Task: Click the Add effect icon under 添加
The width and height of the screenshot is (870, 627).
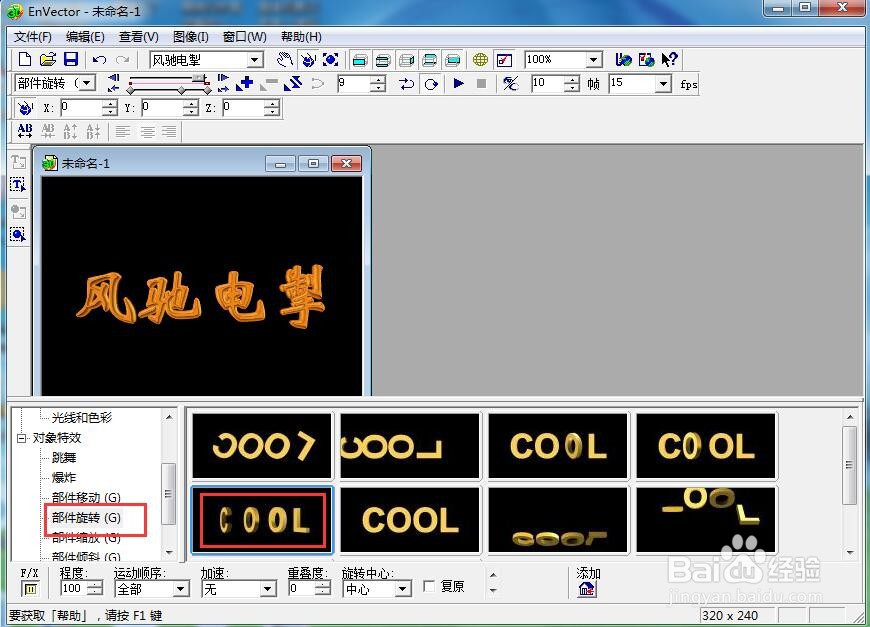Action: pos(587,589)
